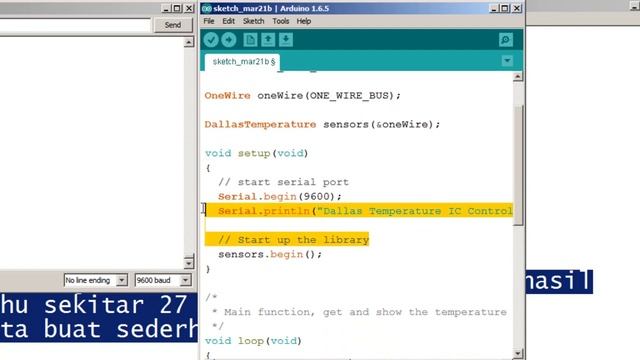The height and width of the screenshot is (360, 640).
Task: Click the 'sensors.begin();' line
Action: pyautogui.click(x=270, y=254)
